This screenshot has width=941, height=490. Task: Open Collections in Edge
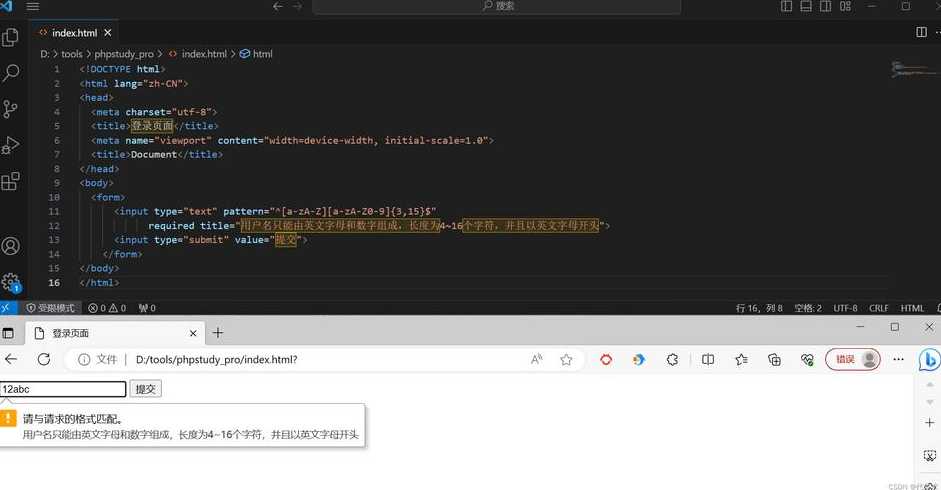(x=774, y=359)
